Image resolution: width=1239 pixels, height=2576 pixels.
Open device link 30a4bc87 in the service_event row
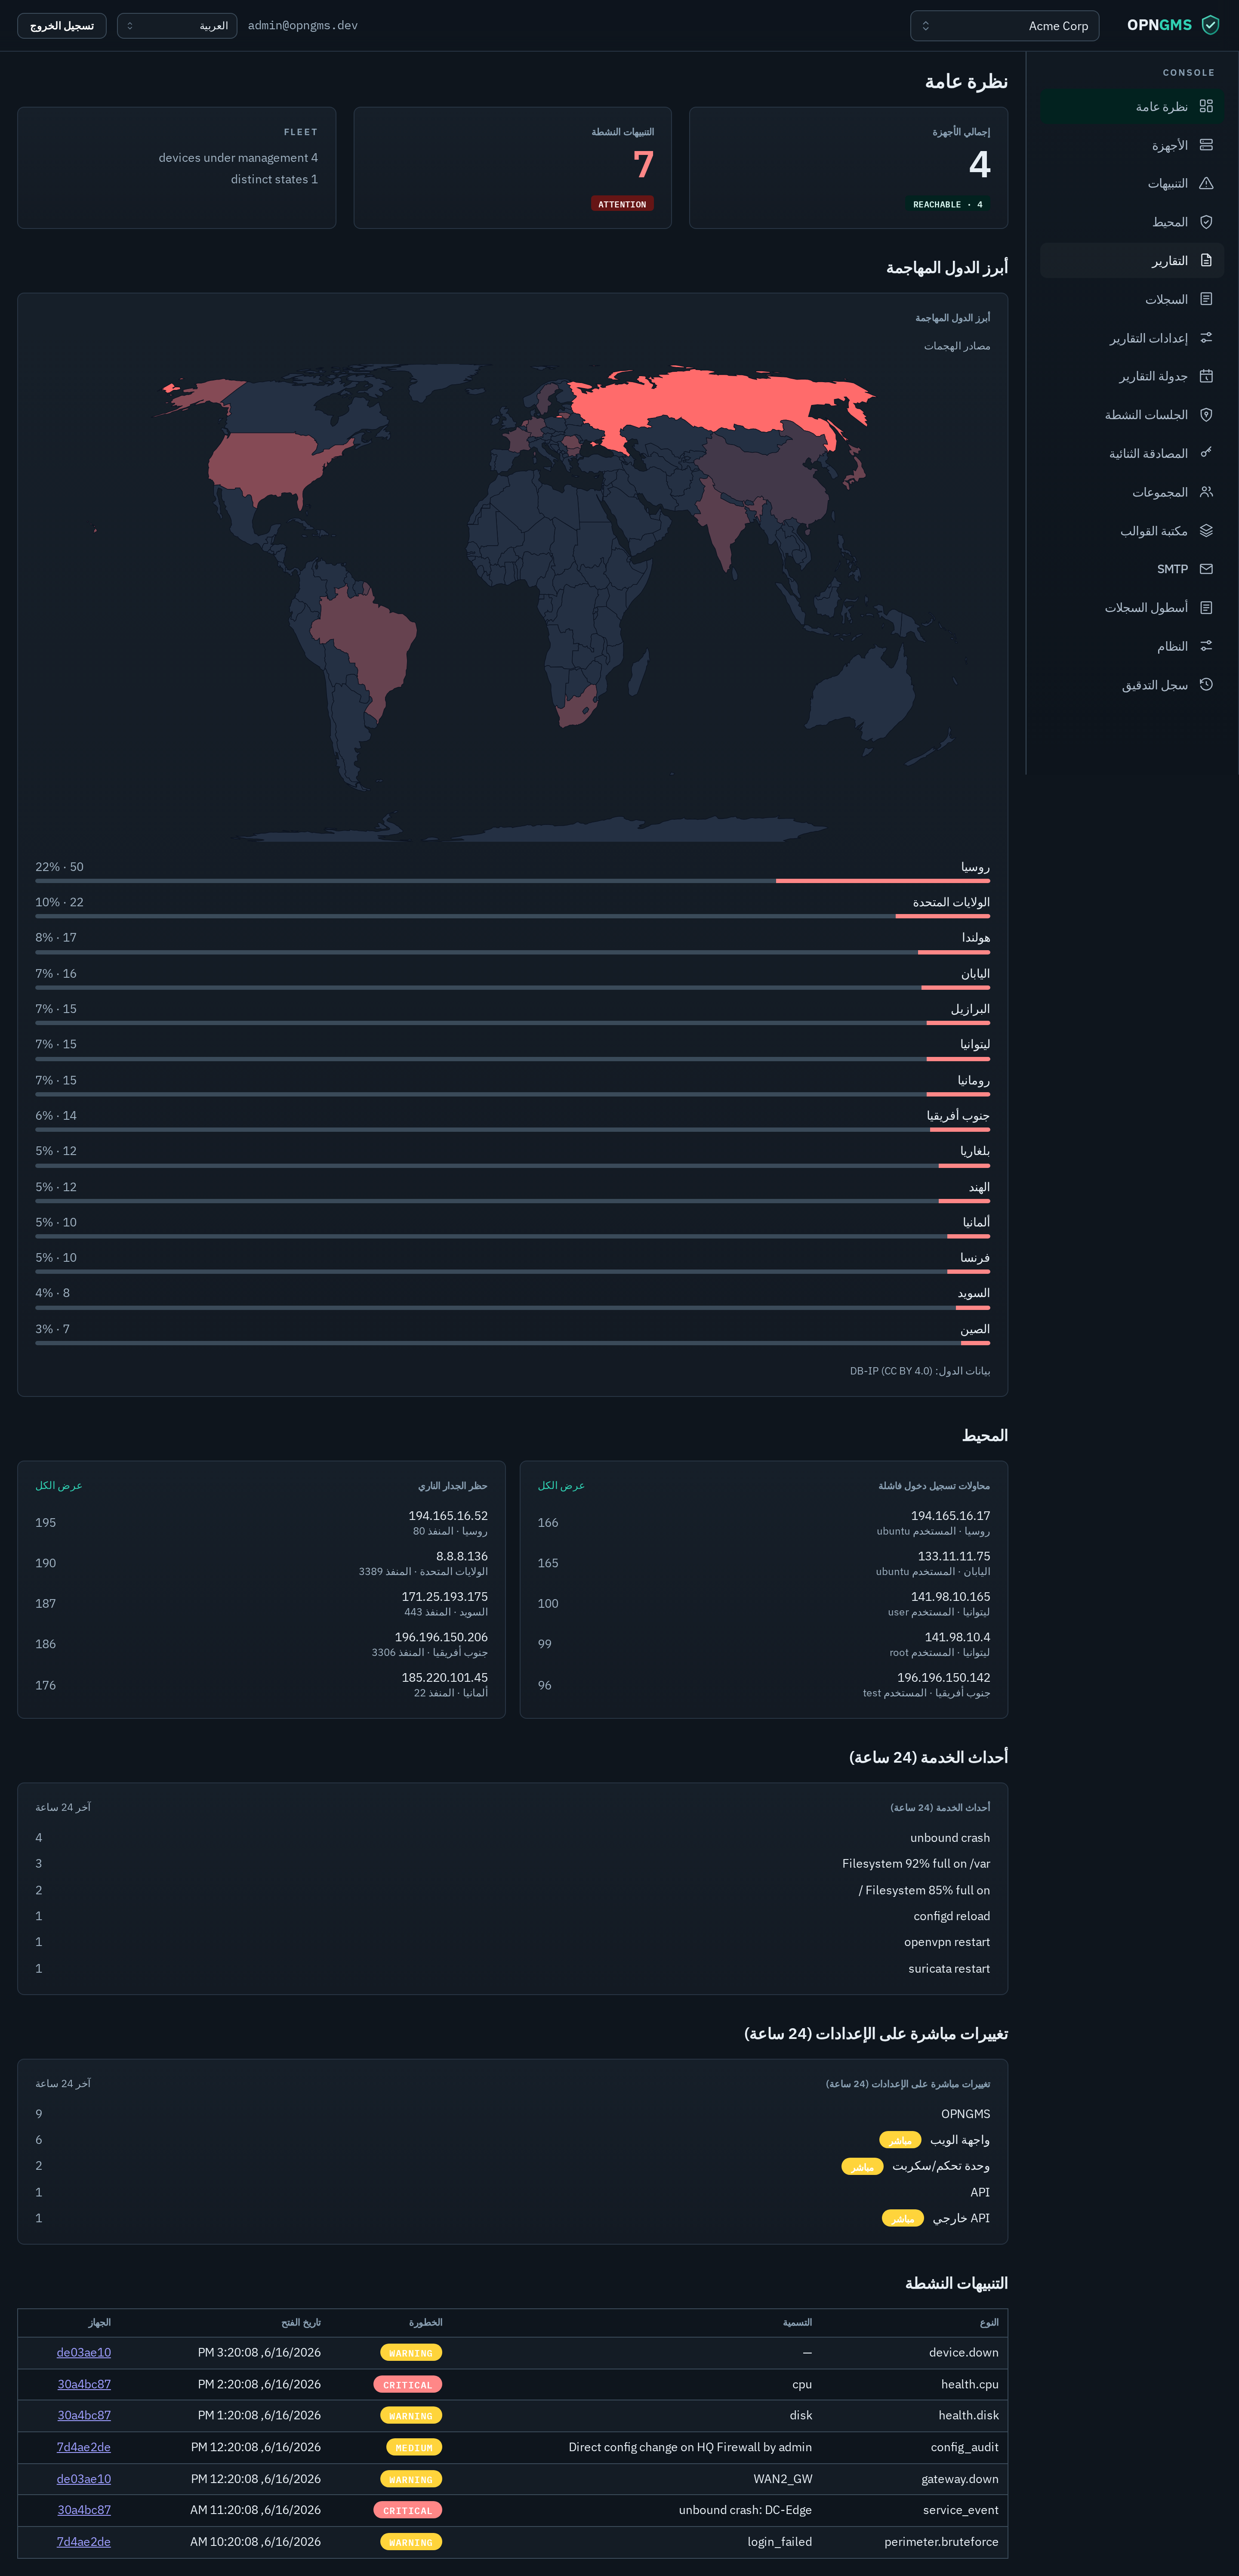[84, 2510]
